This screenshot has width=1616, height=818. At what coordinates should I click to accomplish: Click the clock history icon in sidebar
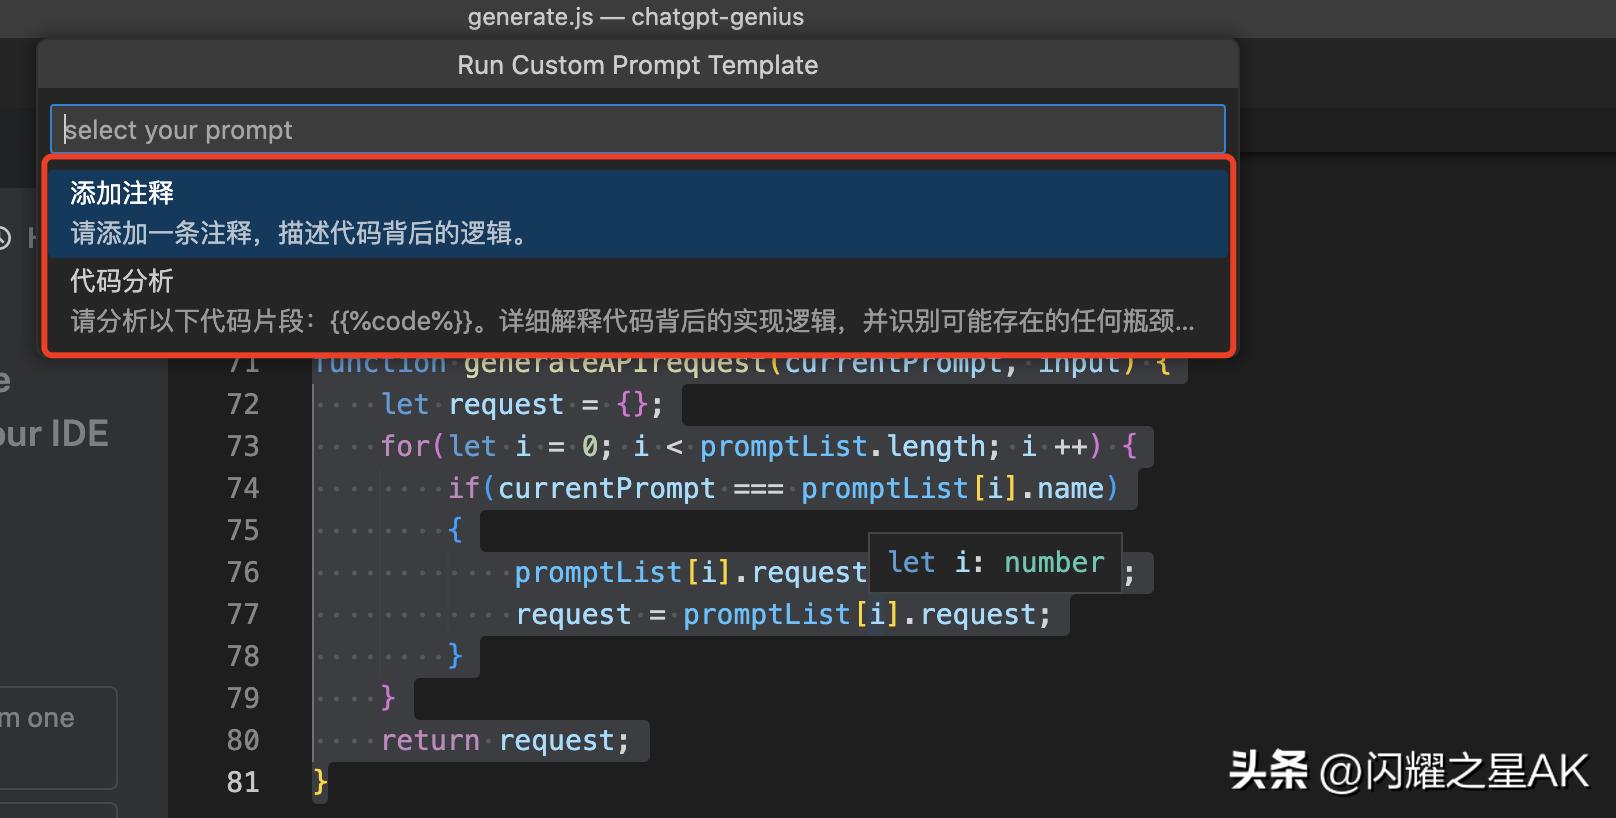point(5,238)
